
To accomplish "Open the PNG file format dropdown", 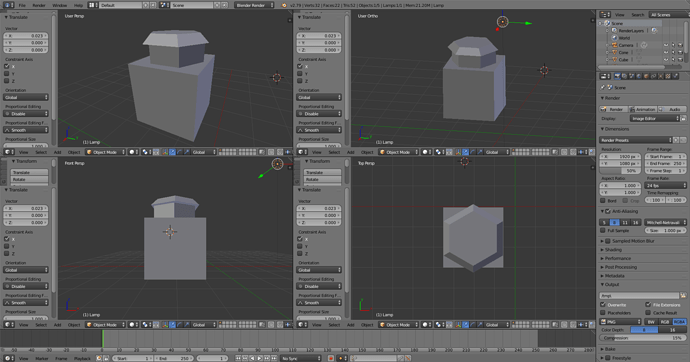I will (x=620, y=322).
